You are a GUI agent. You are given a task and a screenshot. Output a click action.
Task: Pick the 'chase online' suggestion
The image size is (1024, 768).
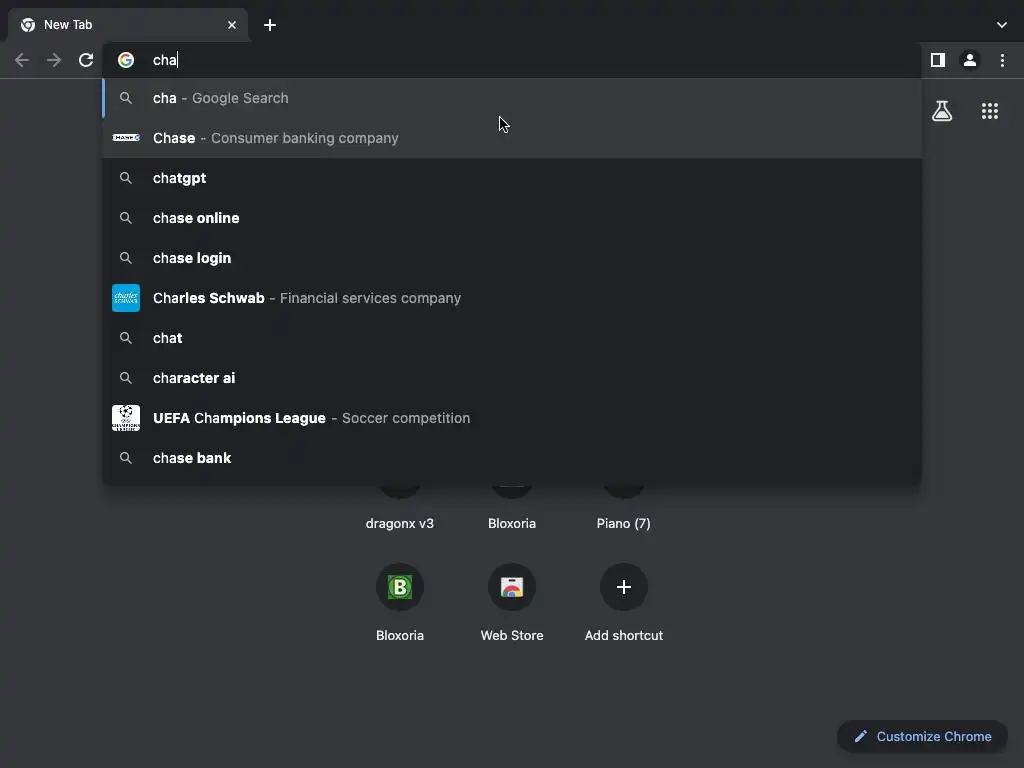(x=512, y=218)
